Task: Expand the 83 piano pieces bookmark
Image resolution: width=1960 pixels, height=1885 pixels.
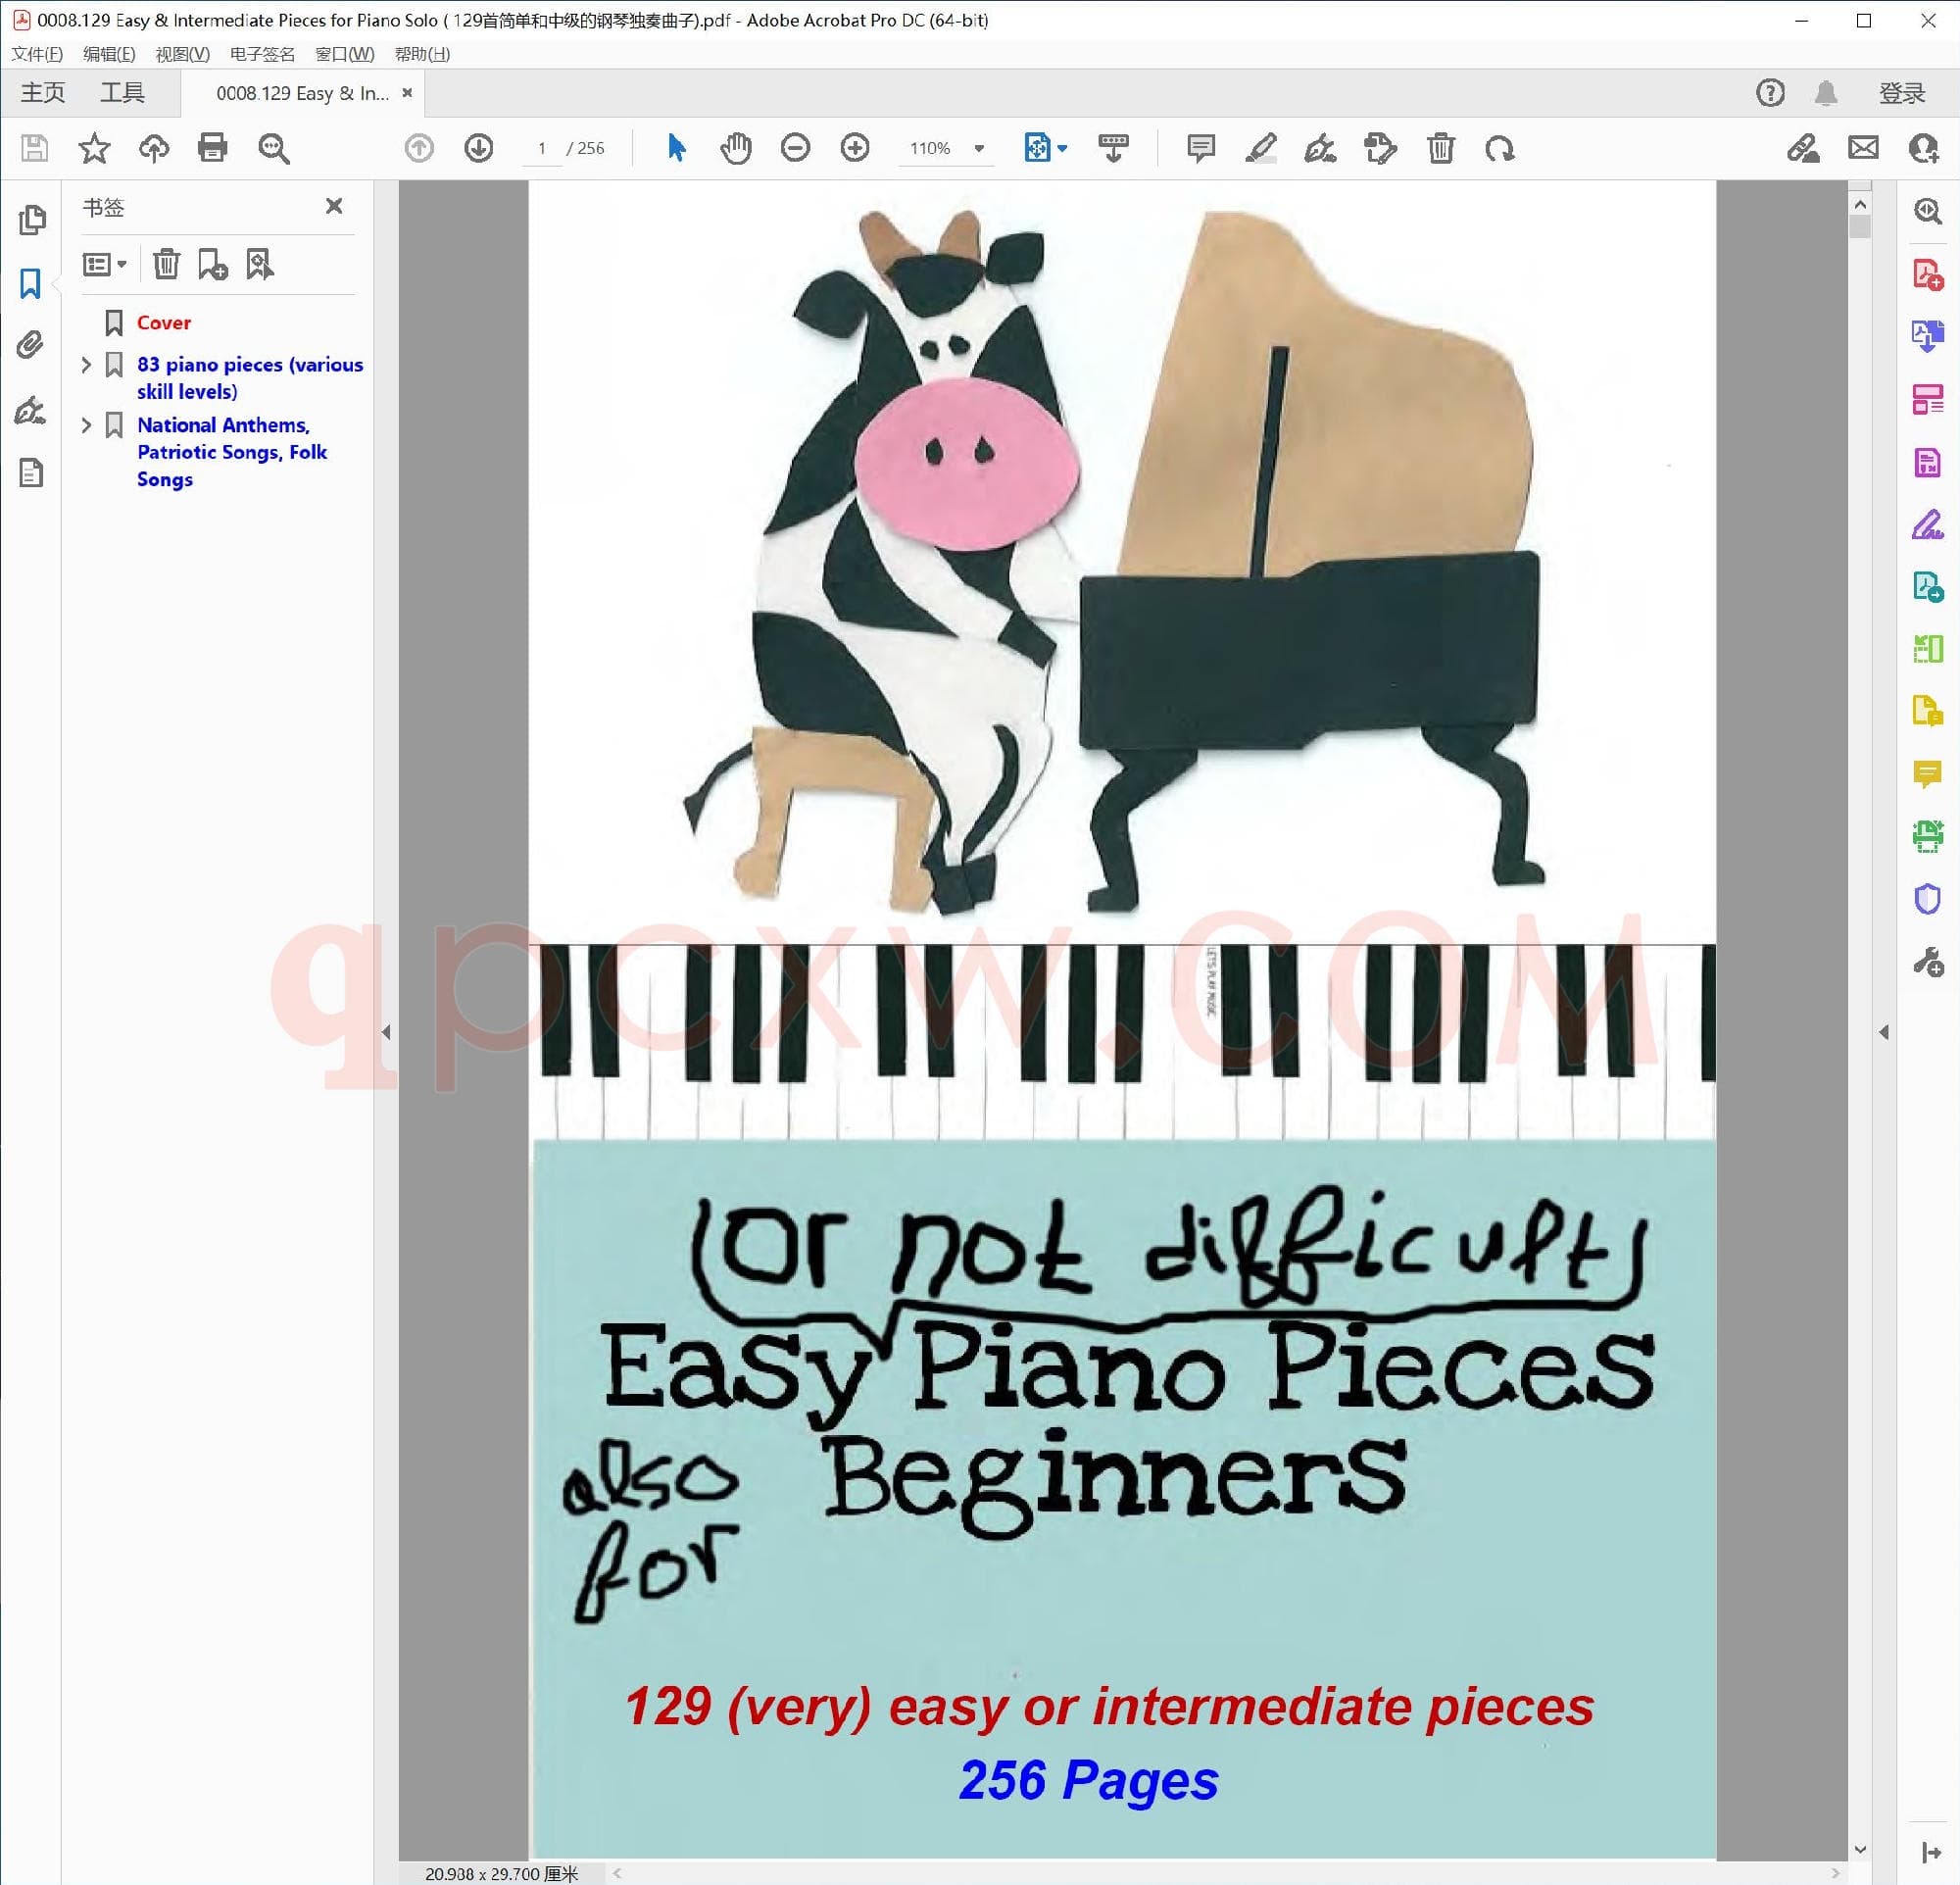Action: pos(86,365)
